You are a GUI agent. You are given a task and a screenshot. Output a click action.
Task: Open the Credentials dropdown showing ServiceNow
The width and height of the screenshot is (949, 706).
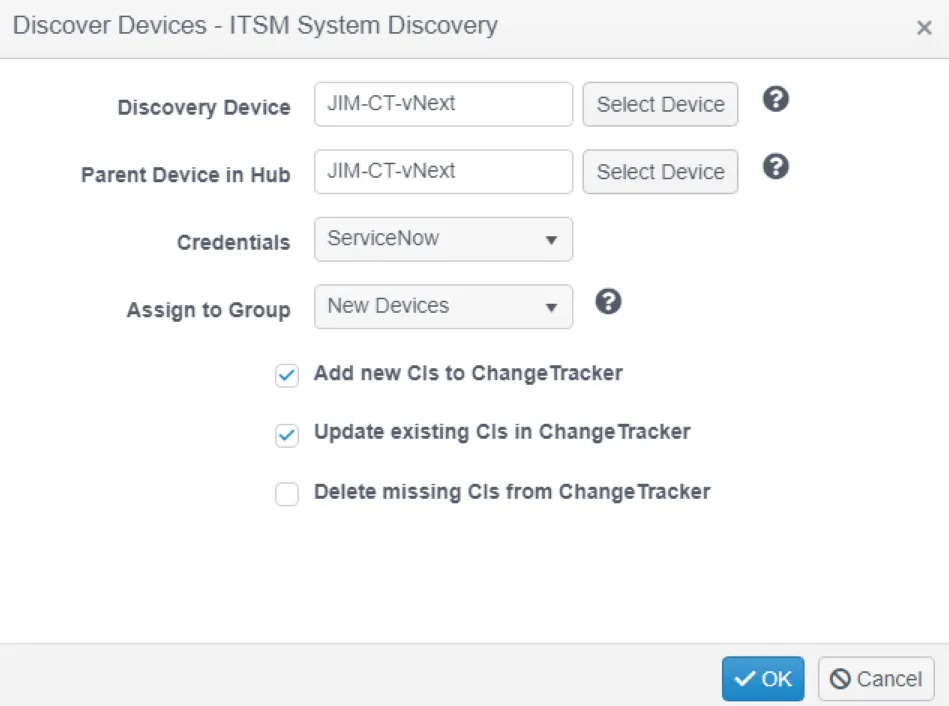pos(443,239)
